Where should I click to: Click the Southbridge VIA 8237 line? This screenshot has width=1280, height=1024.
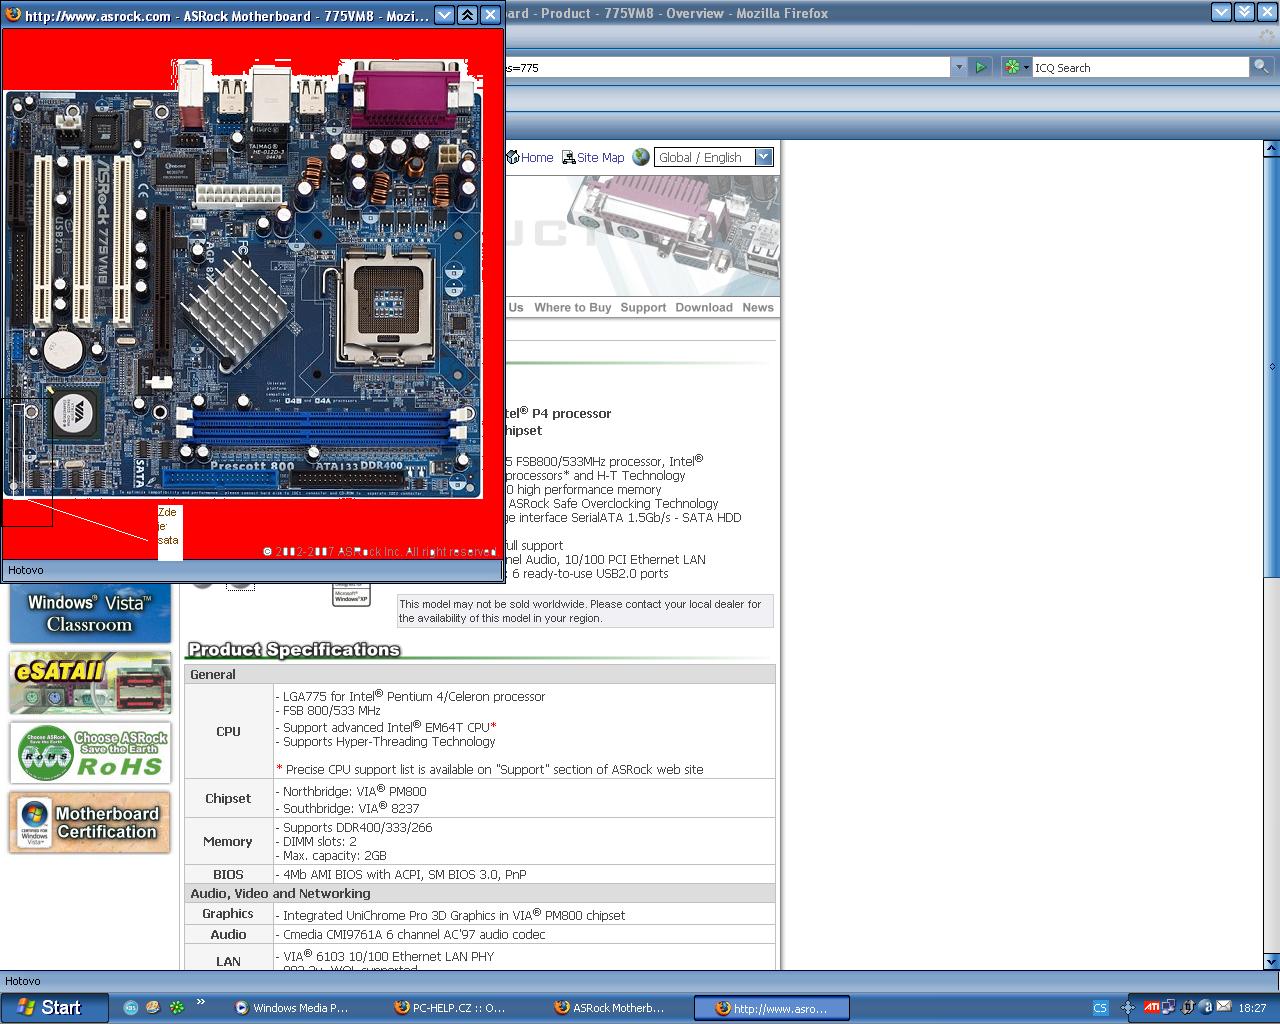[x=348, y=808]
